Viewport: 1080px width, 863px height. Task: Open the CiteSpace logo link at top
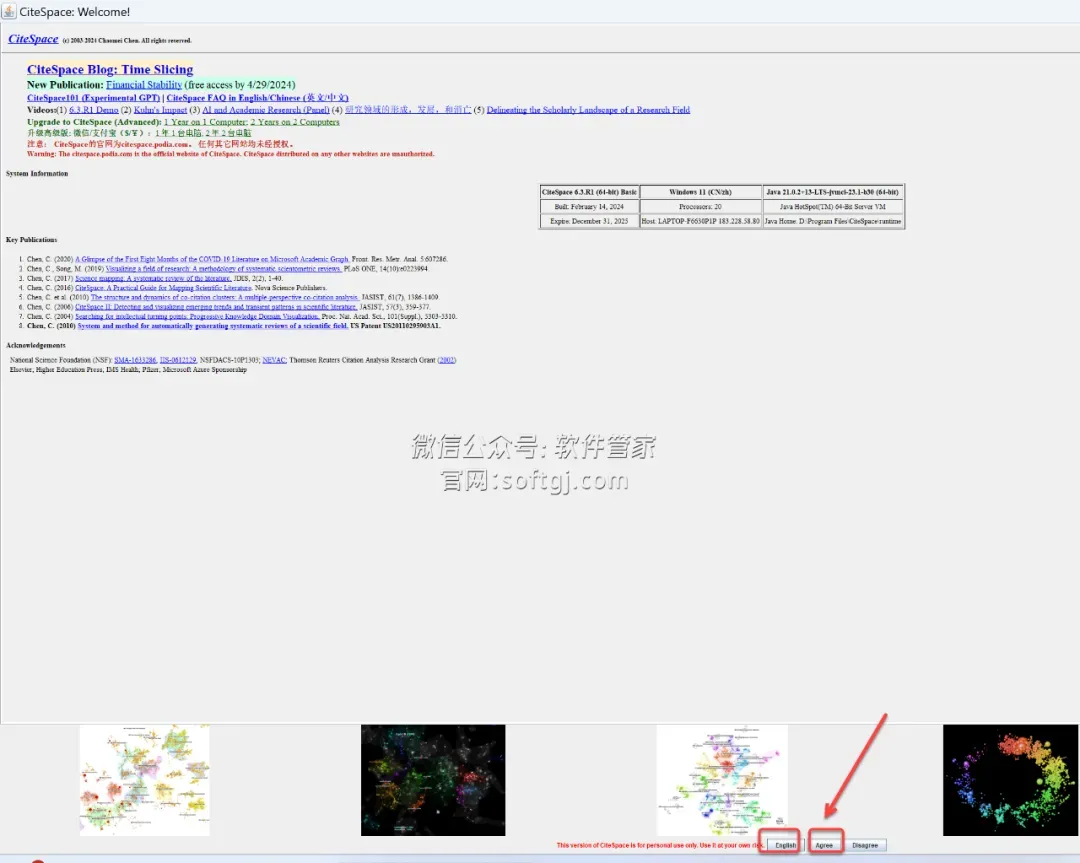[33, 39]
